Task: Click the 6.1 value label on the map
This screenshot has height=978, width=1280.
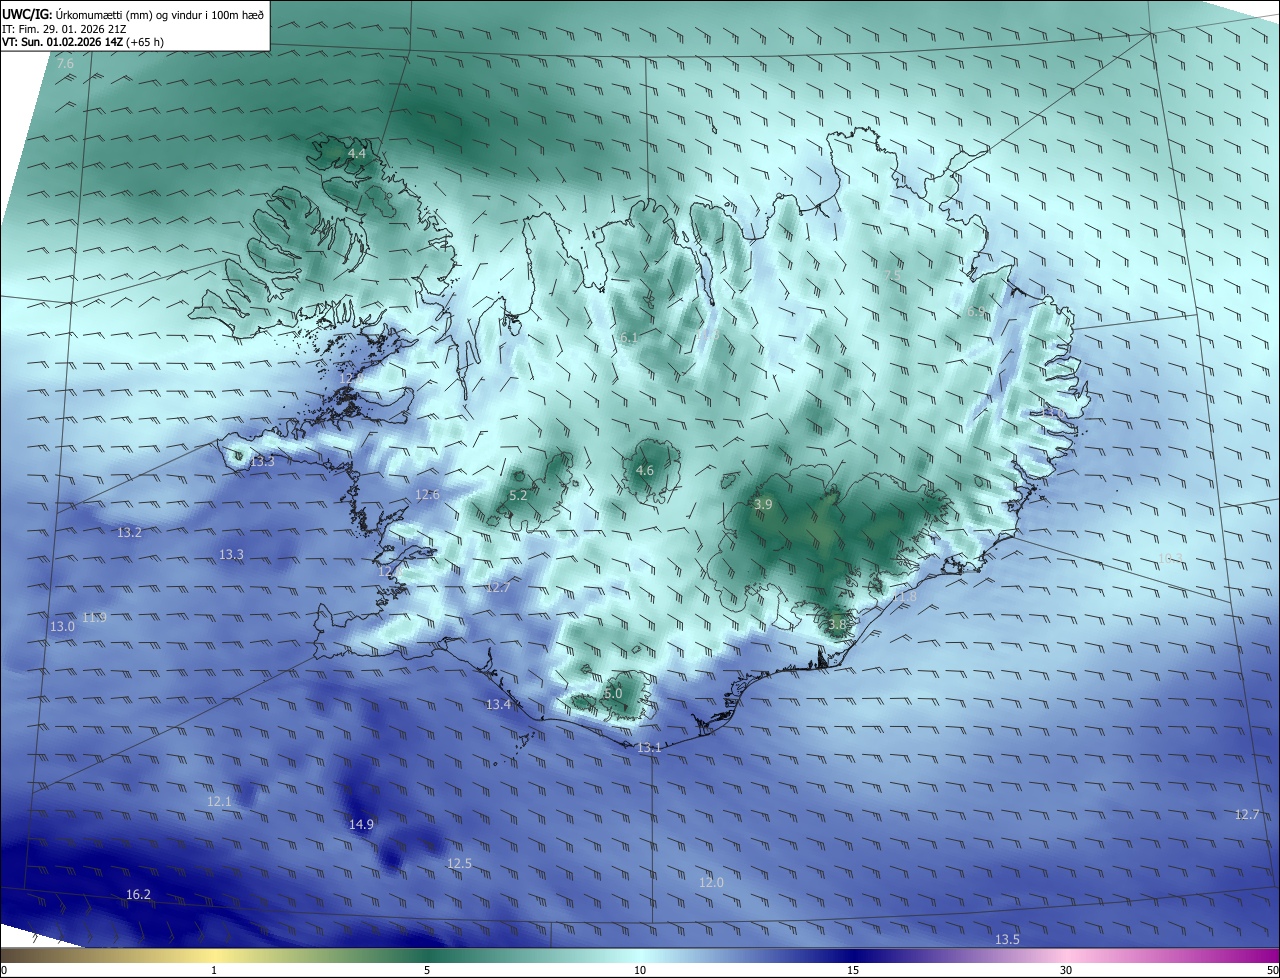Action: click(x=629, y=338)
